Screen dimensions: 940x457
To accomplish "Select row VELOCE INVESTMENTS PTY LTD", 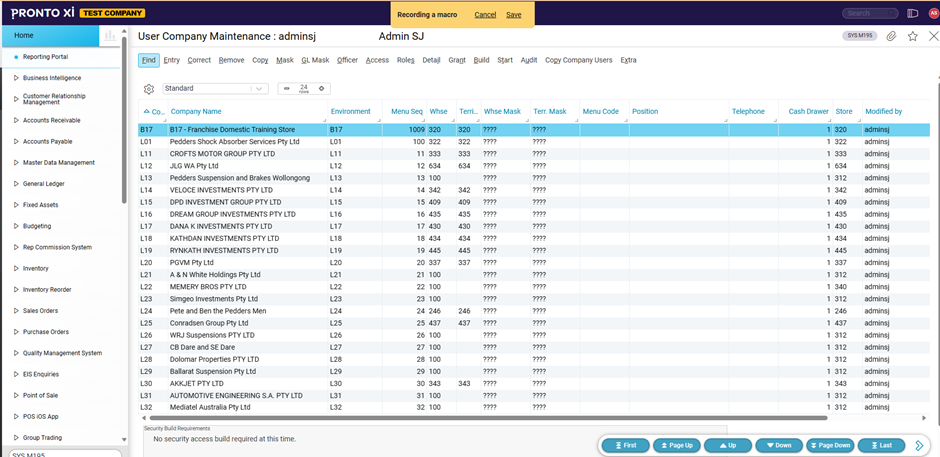I will 534,190.
